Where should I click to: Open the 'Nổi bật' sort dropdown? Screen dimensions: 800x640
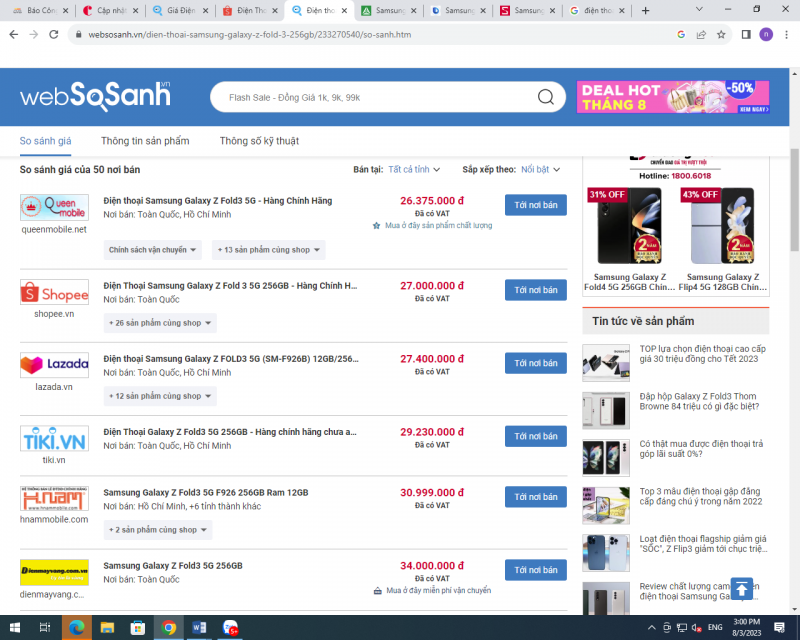tap(540, 170)
